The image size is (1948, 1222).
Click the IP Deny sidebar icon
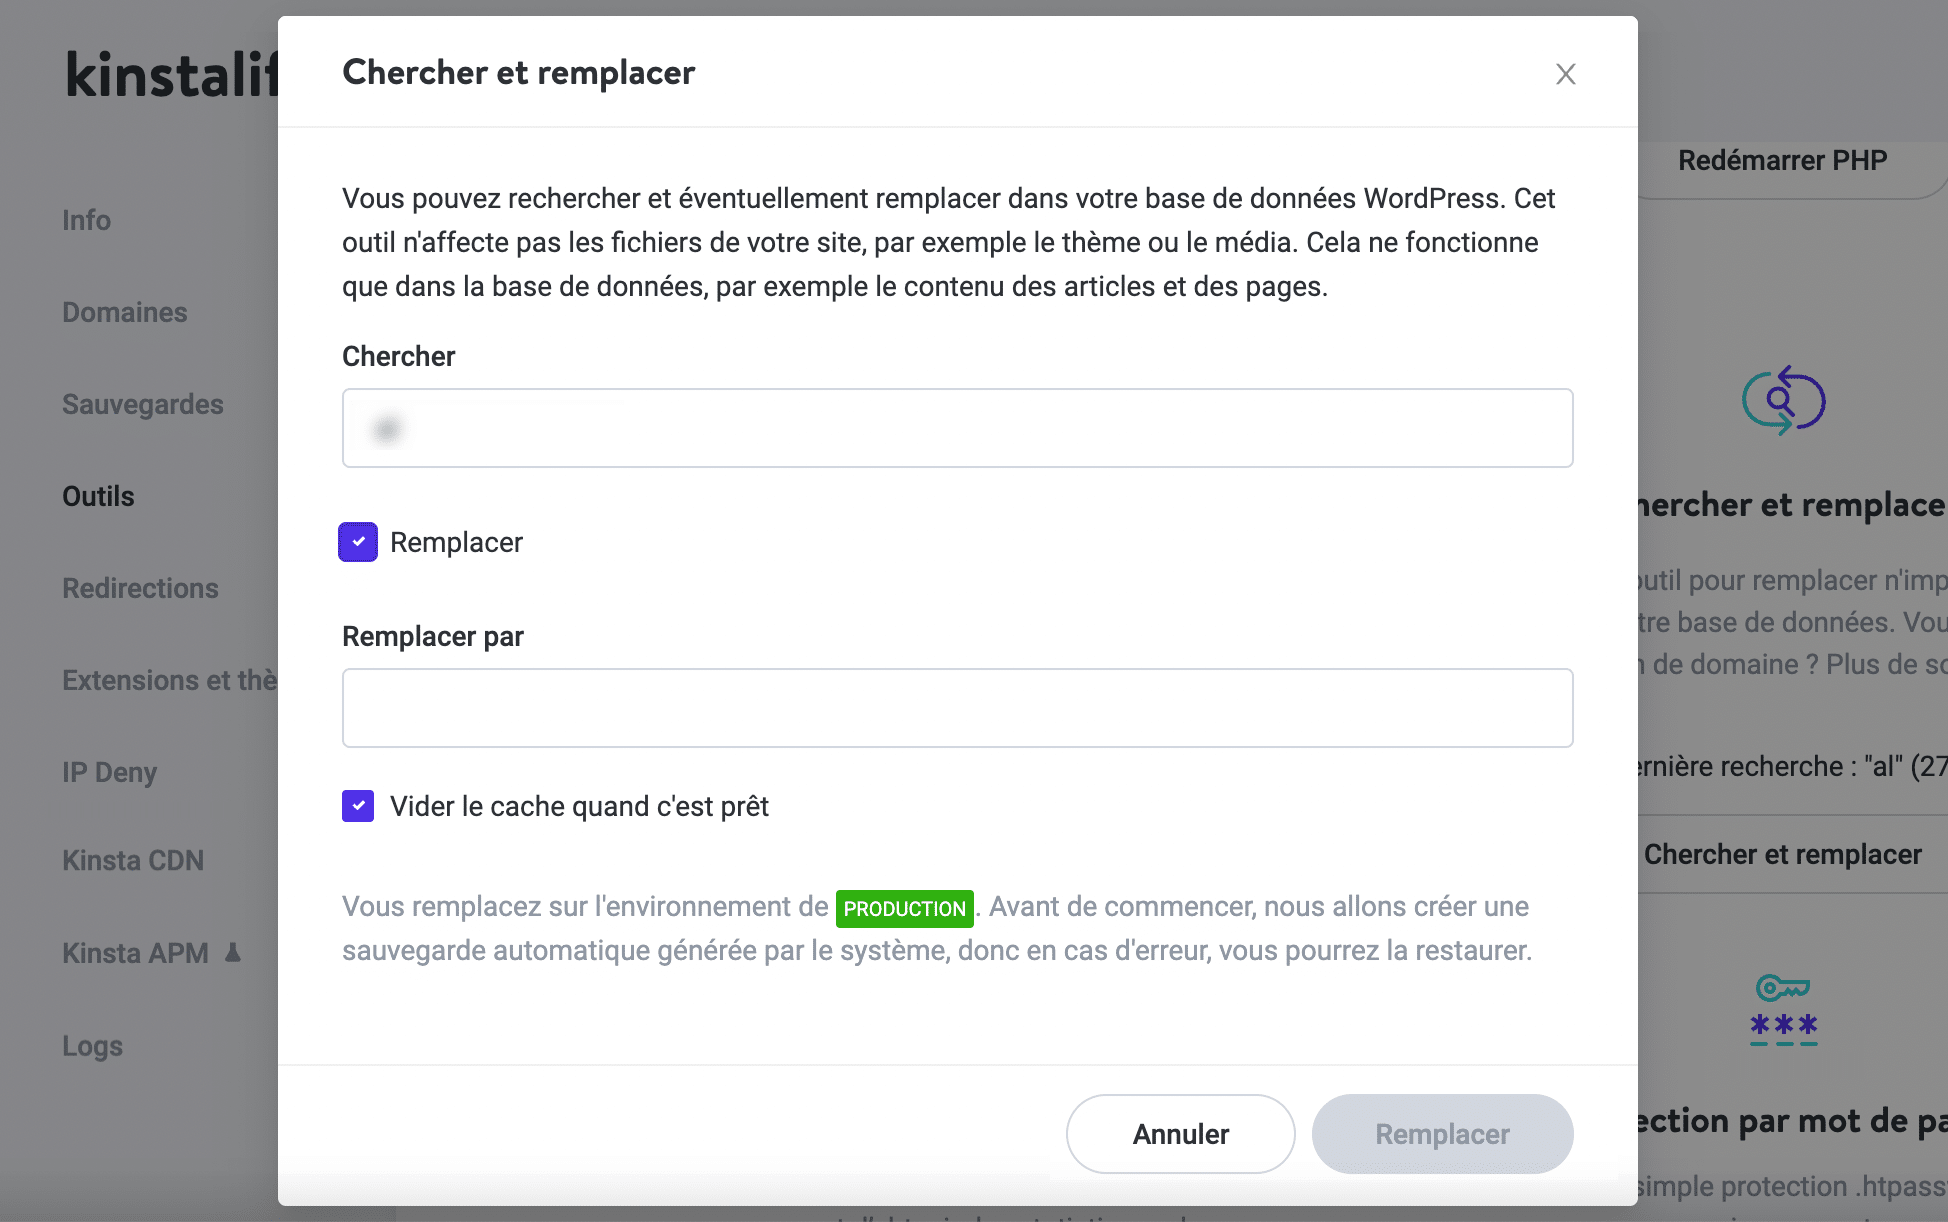110,769
